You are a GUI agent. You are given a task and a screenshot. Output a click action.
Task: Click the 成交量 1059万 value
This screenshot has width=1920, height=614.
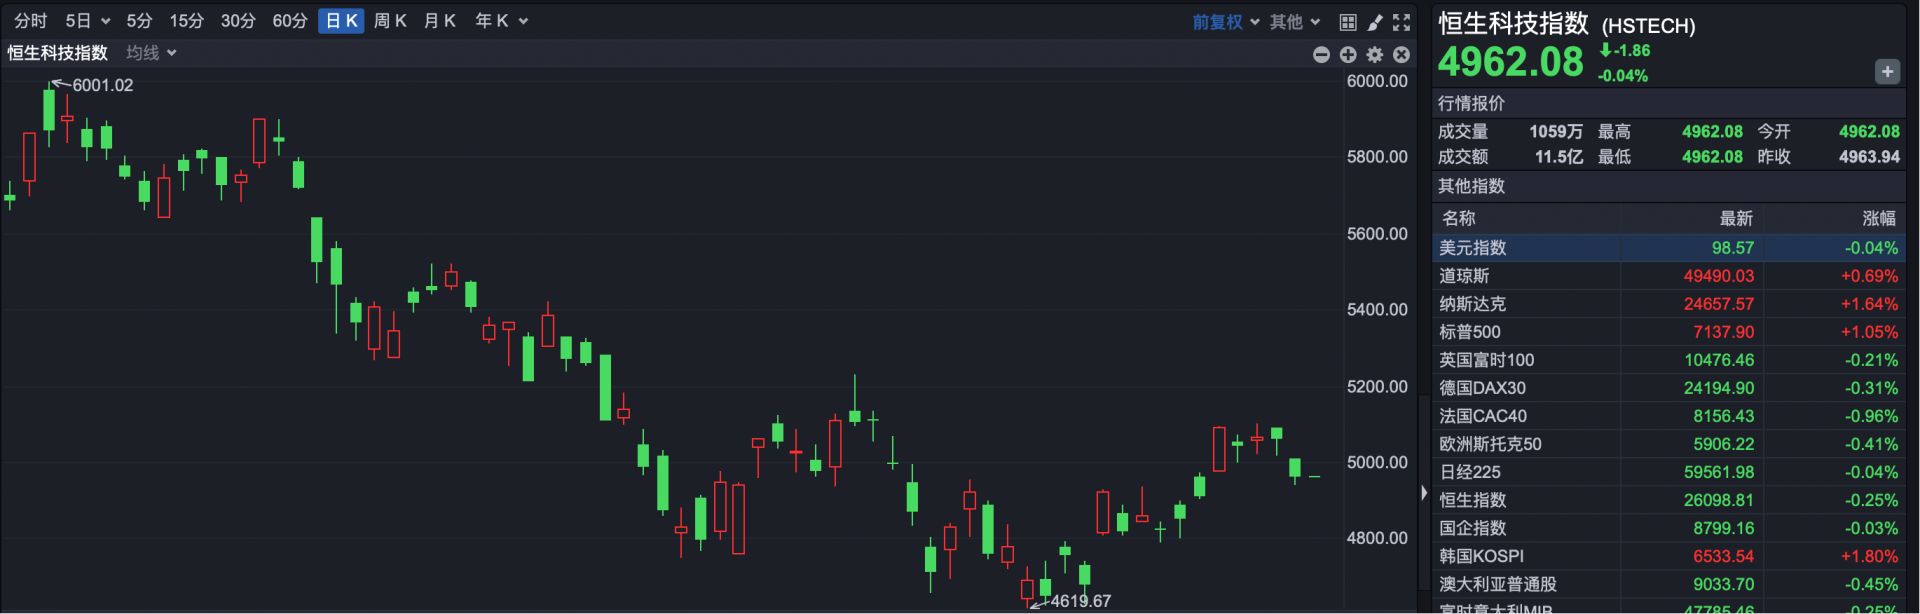click(x=1556, y=132)
